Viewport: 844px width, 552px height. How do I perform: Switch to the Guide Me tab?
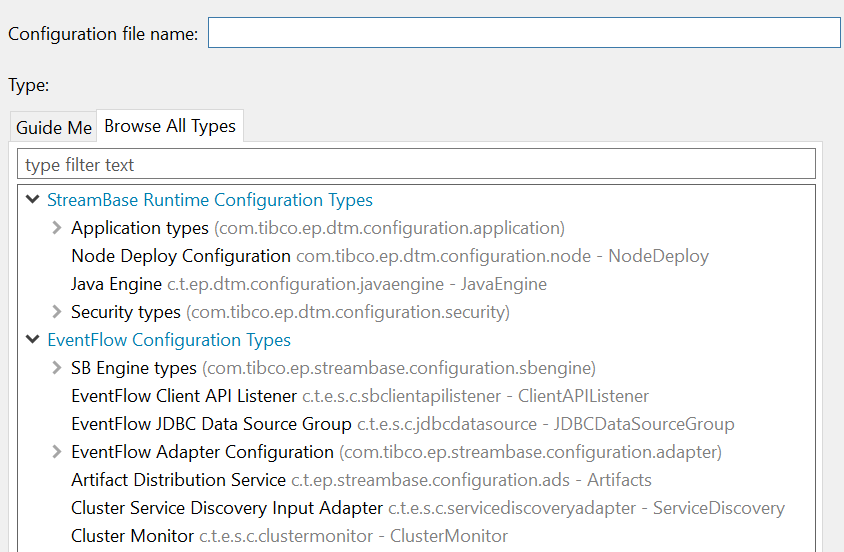click(x=53, y=127)
